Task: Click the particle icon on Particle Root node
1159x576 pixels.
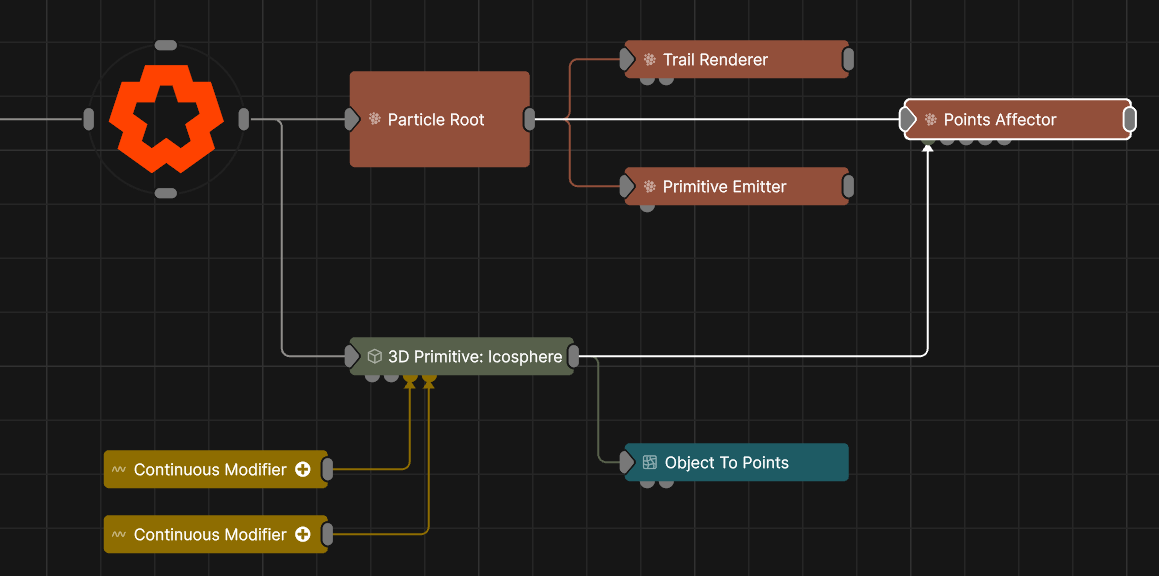Action: [x=375, y=120]
